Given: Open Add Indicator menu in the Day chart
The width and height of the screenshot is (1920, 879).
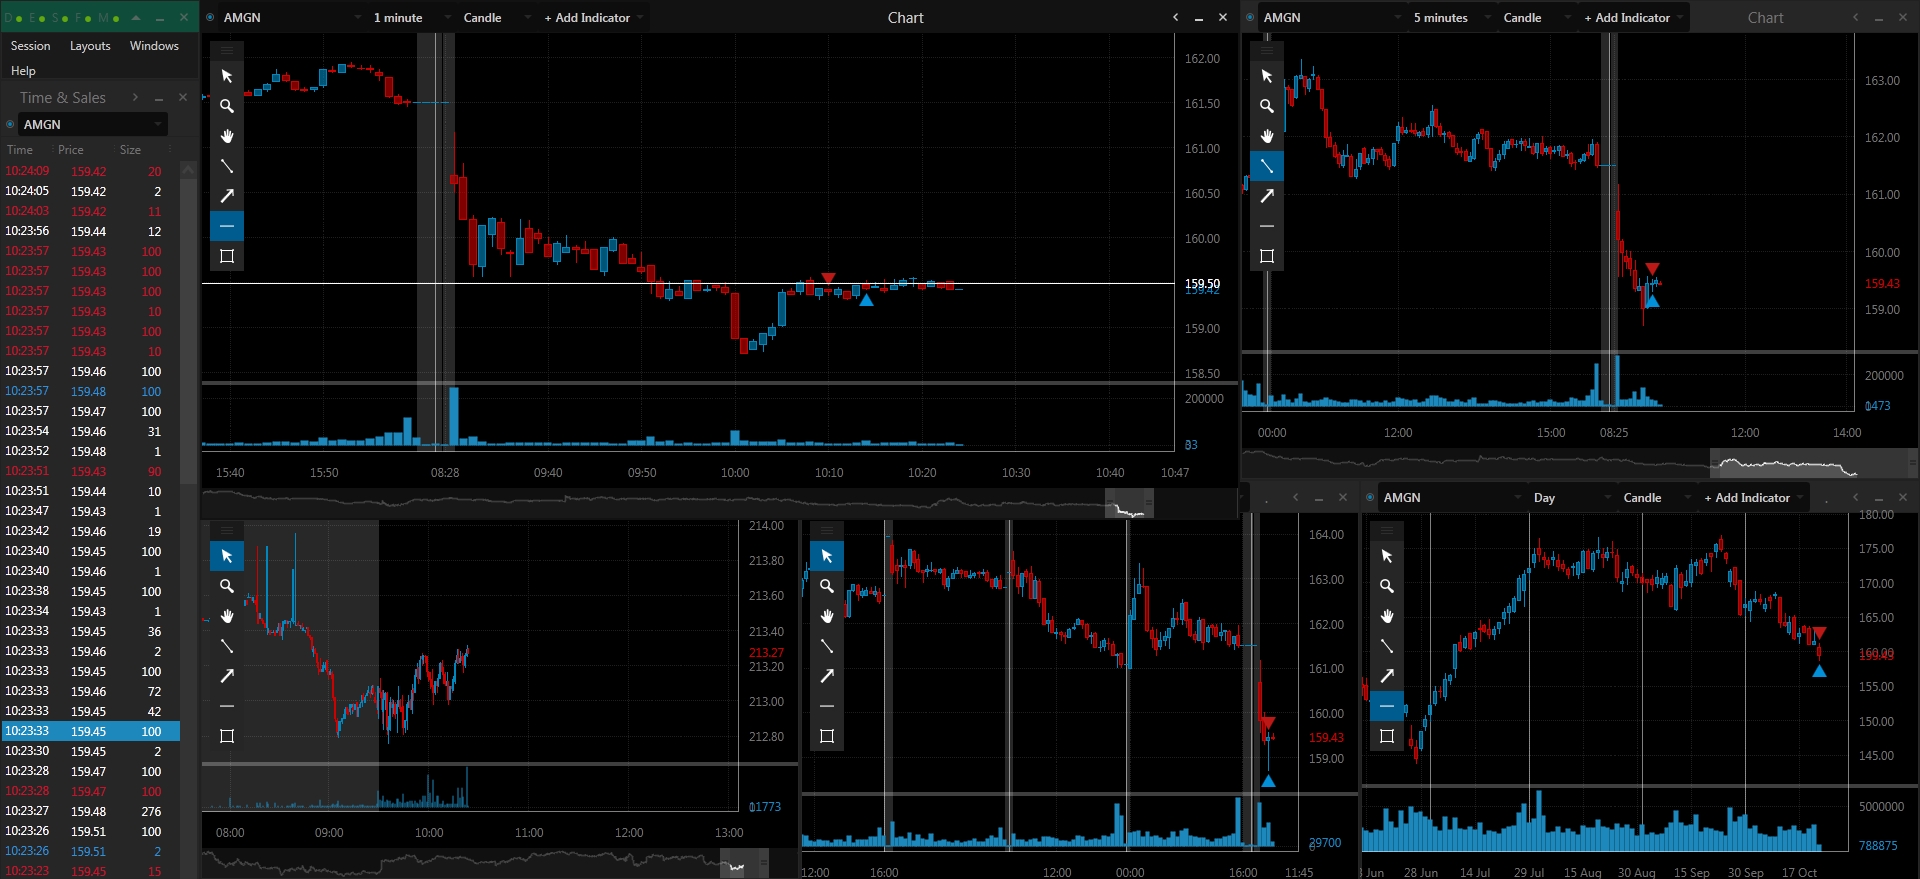Looking at the screenshot, I should pos(1753,498).
